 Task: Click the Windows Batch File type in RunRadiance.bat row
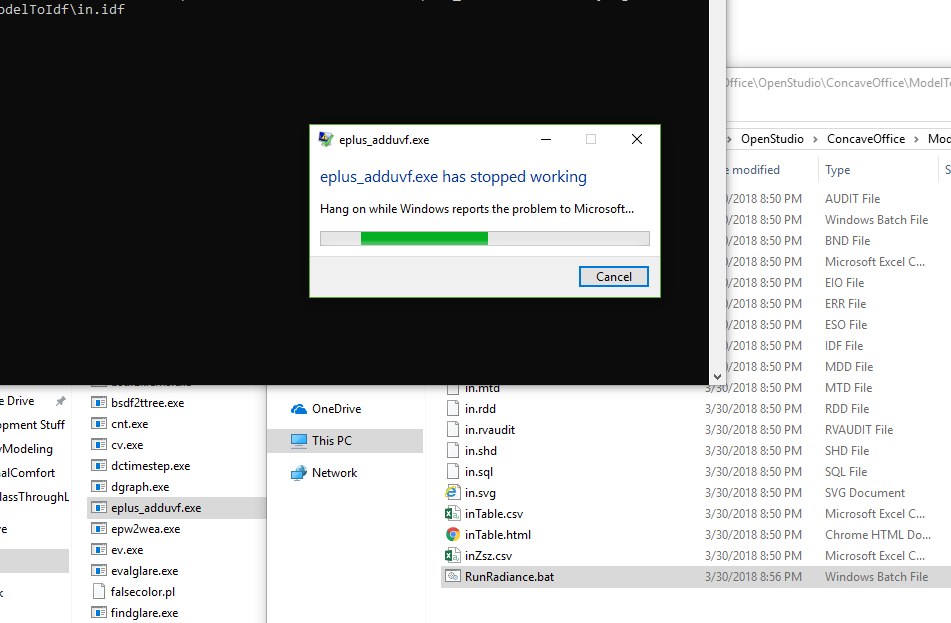coord(876,577)
